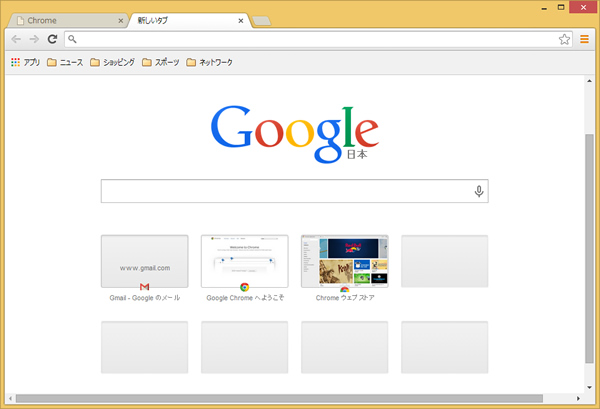
Task: Open the アプリ apps grid shortcut
Action: click(x=25, y=62)
